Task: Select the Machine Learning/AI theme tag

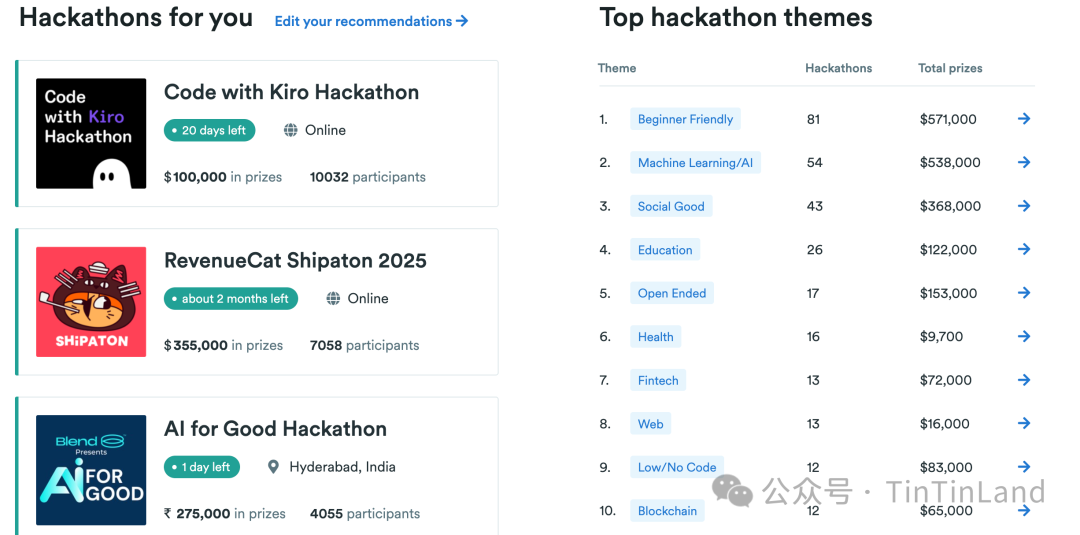Action: pos(696,162)
